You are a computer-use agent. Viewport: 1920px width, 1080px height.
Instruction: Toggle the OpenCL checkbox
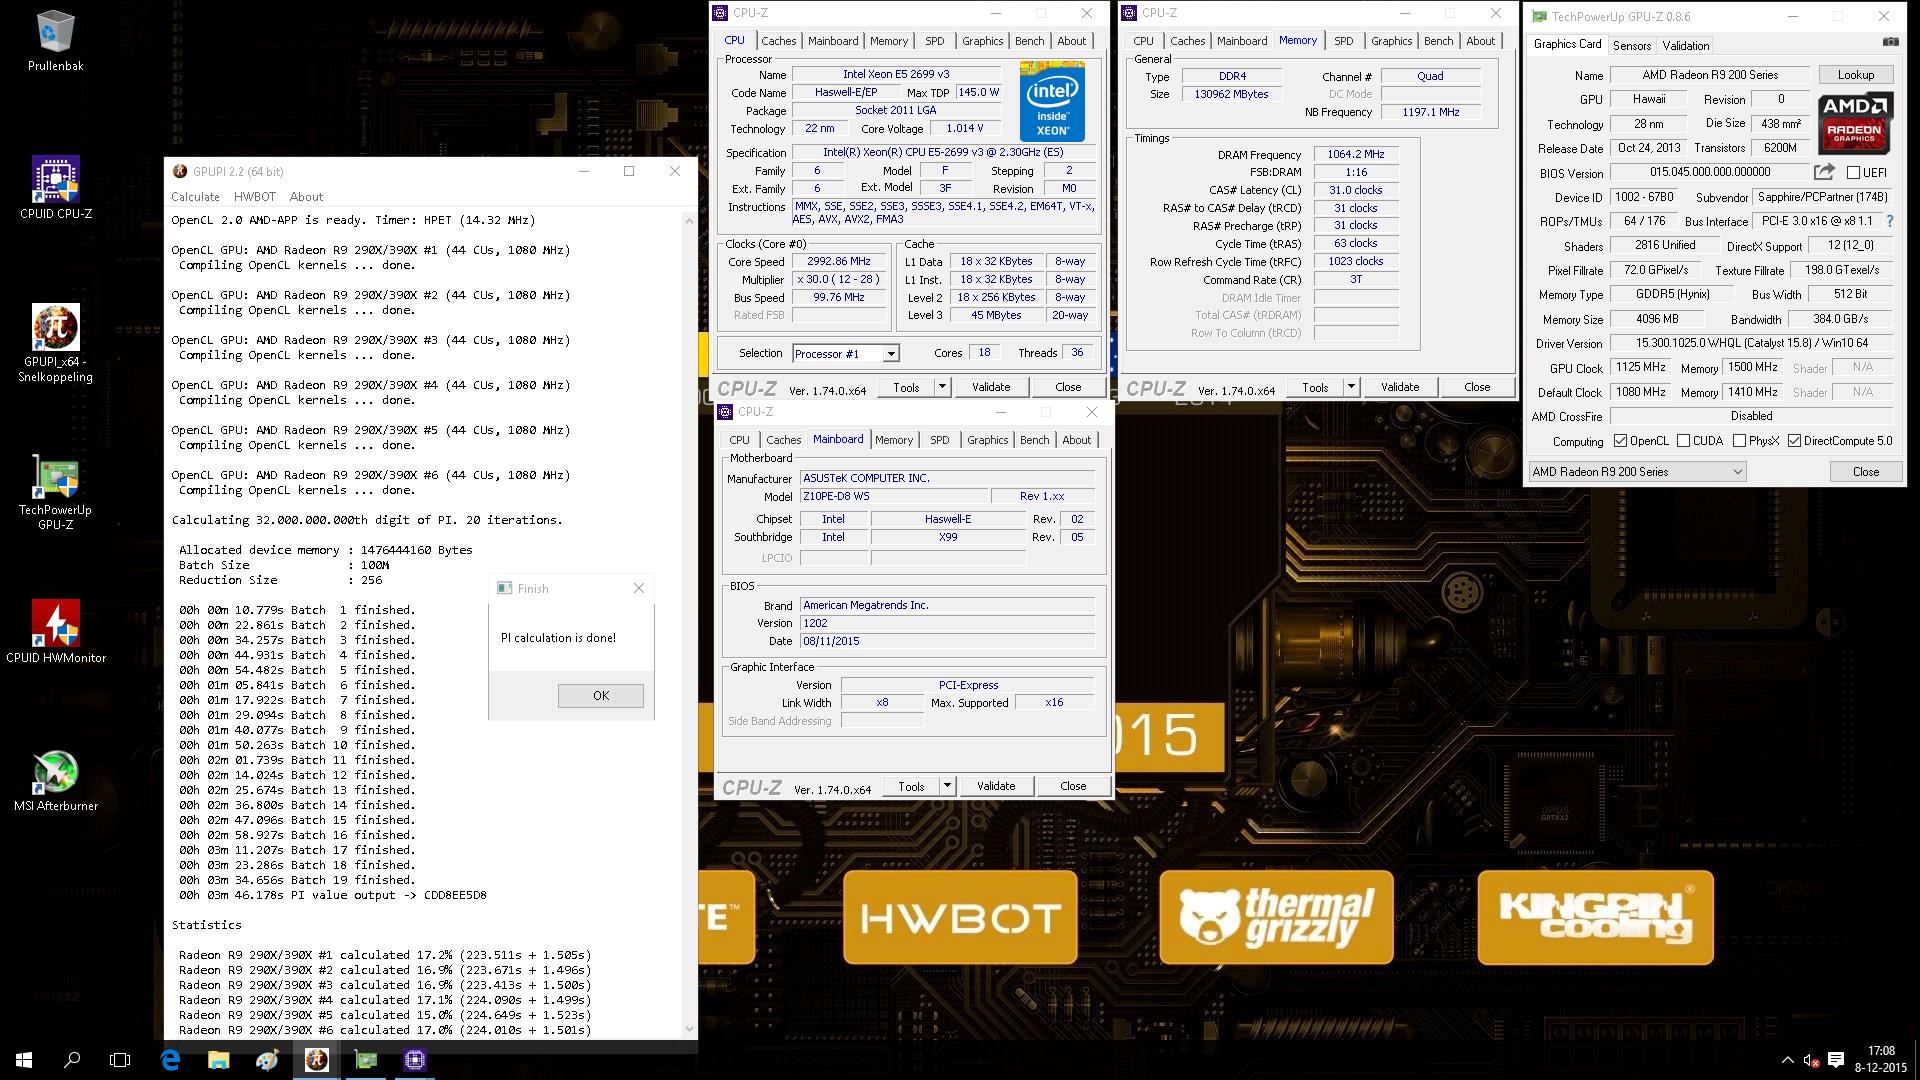pyautogui.click(x=1620, y=440)
